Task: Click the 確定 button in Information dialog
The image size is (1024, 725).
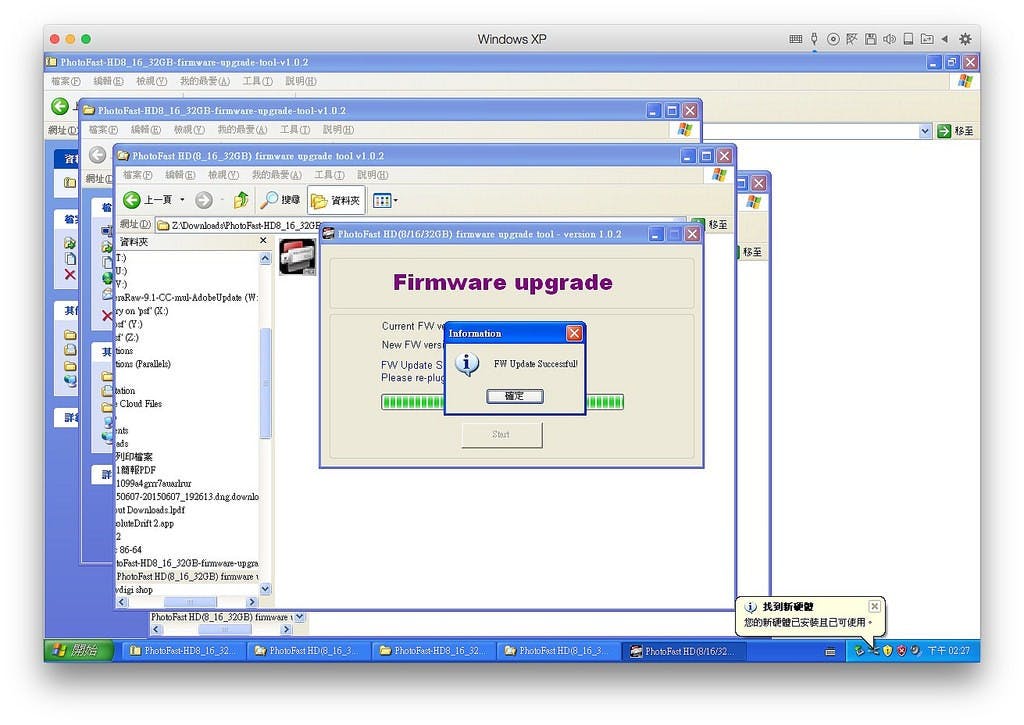Action: pos(514,396)
